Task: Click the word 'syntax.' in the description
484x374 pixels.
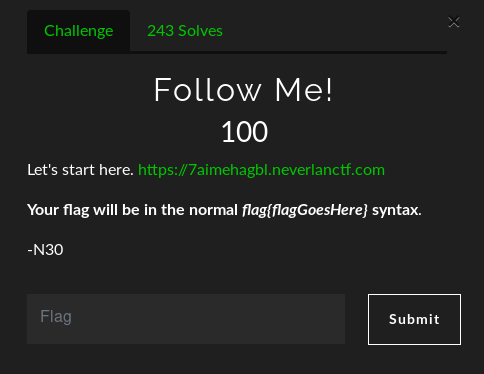Action: pyautogui.click(x=397, y=211)
